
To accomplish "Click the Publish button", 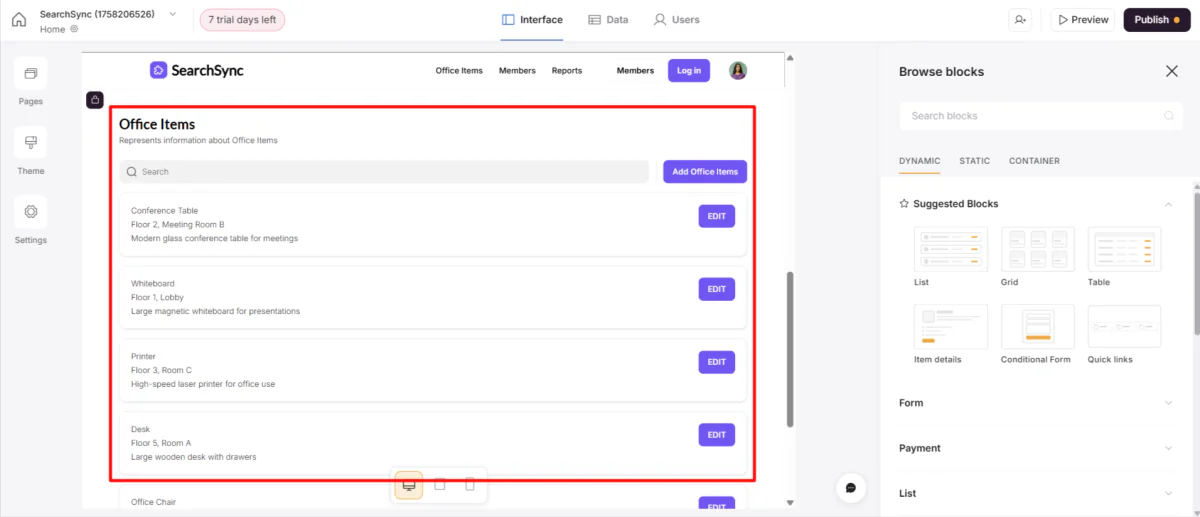I will click(x=1157, y=20).
